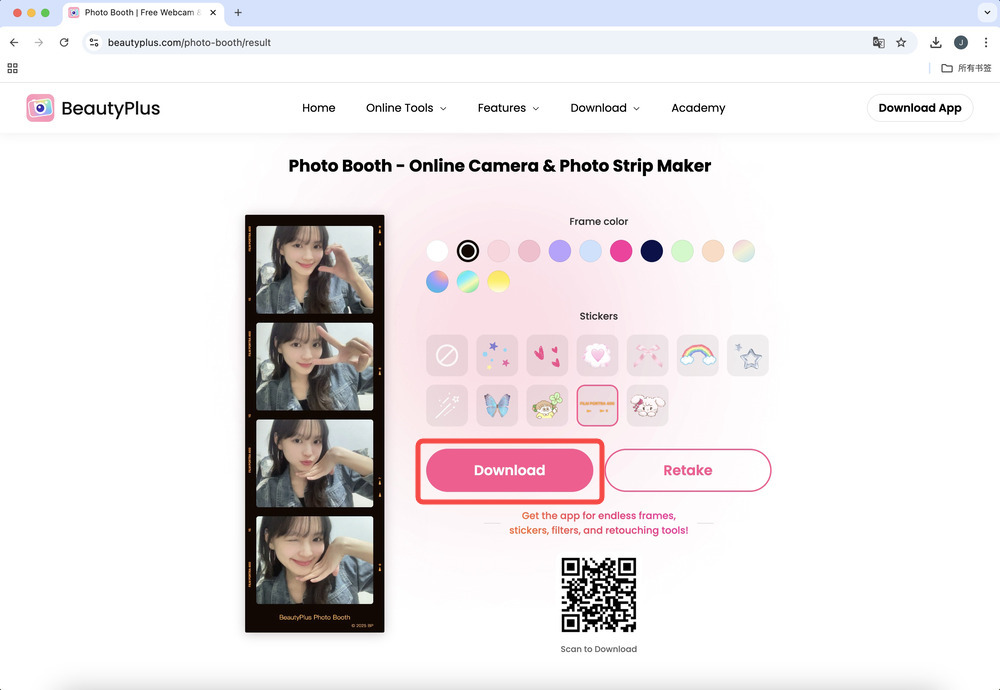The width and height of the screenshot is (1000, 690).
Task: Select the no-sticker option to remove stickers
Action: coord(447,355)
